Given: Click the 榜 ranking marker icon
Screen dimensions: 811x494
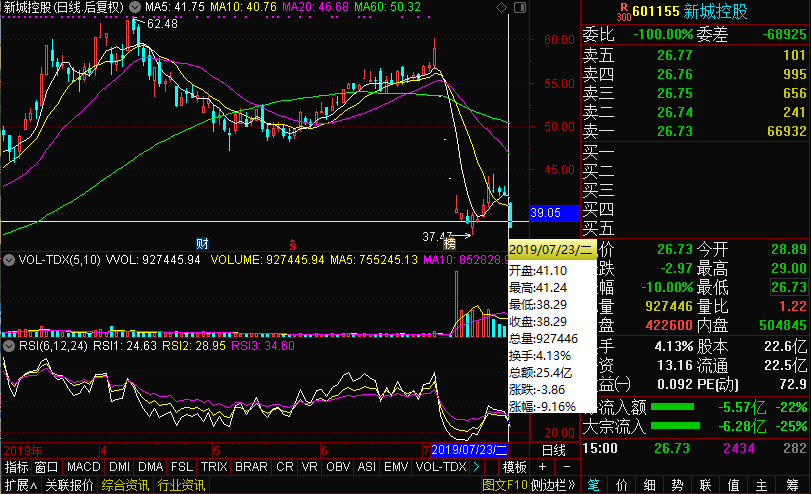Looking at the screenshot, I should pos(450,244).
